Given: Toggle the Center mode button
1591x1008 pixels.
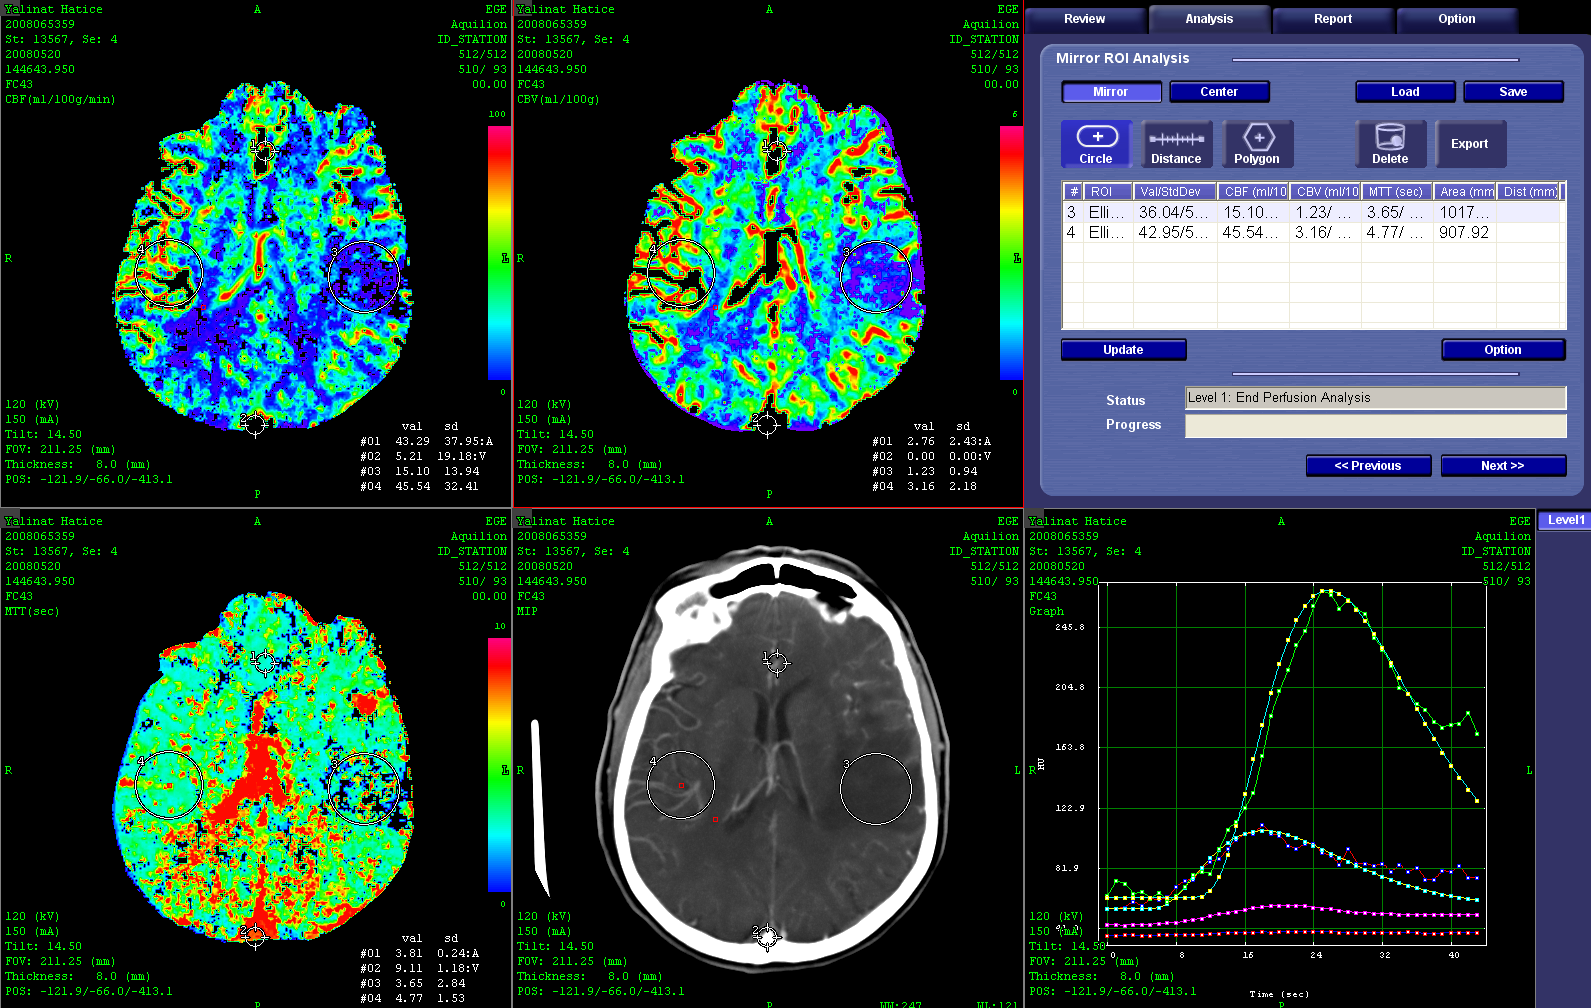Looking at the screenshot, I should coord(1219,92).
